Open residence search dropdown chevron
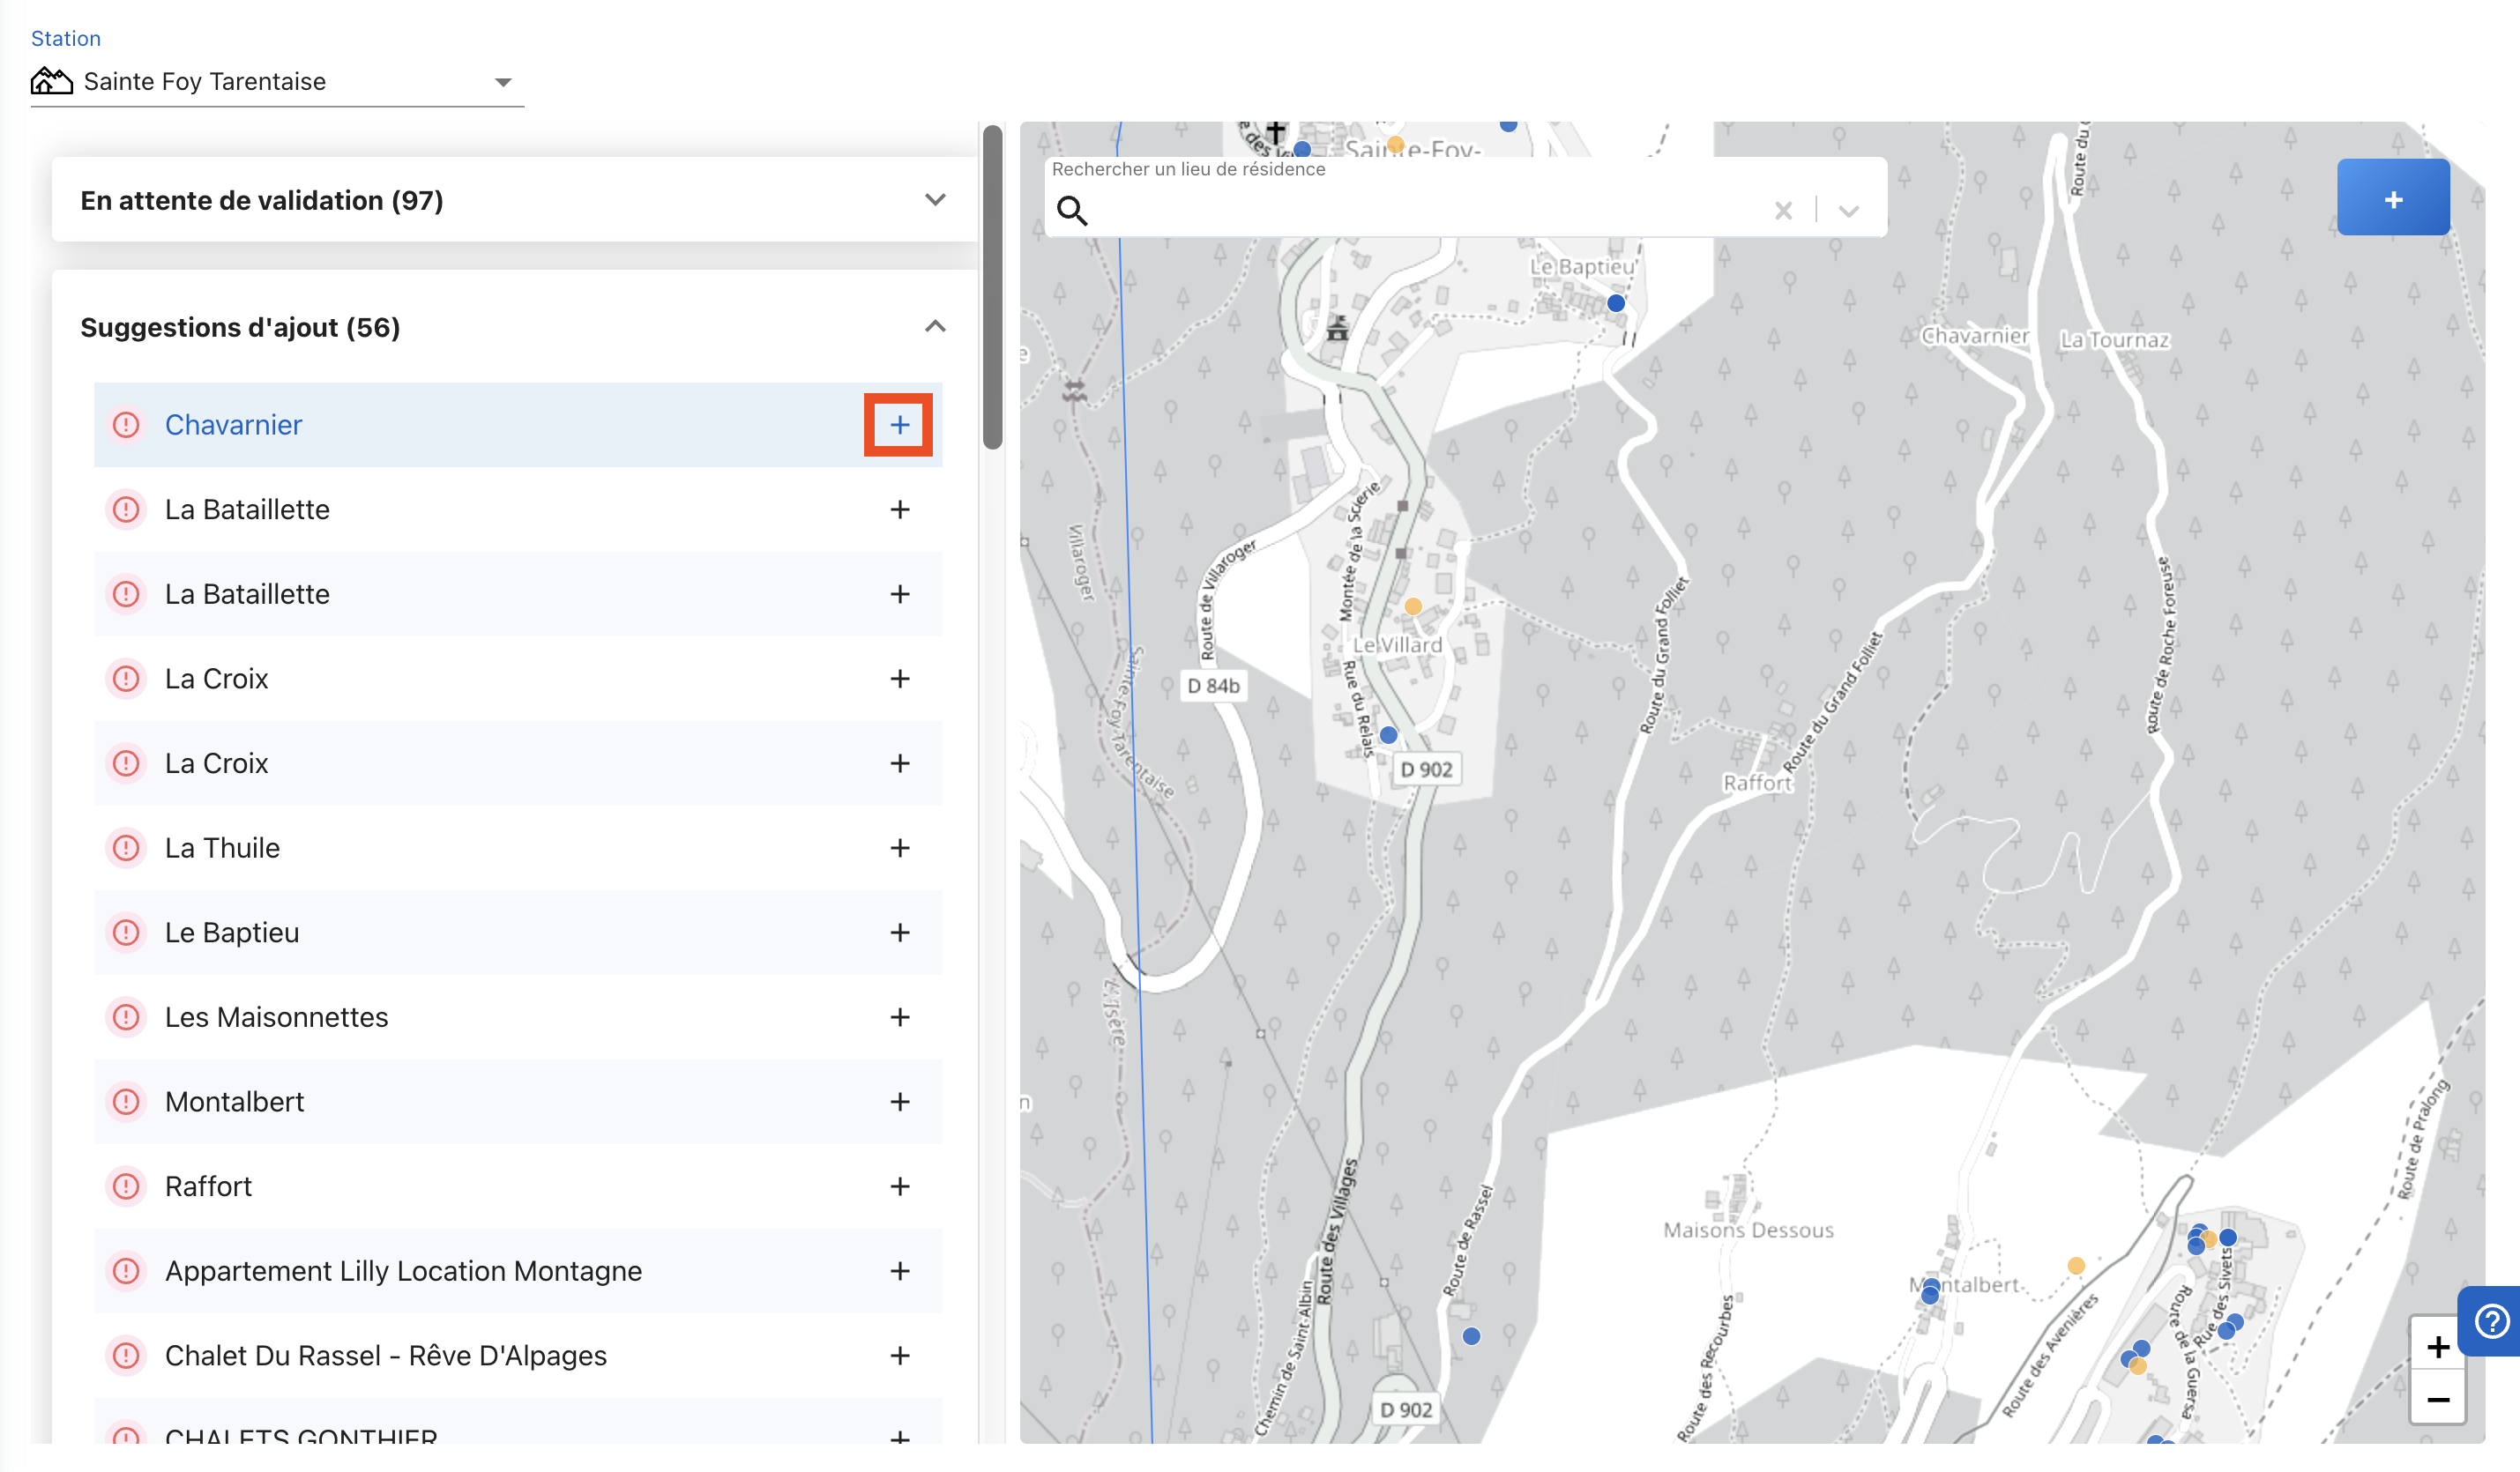 (x=1848, y=211)
